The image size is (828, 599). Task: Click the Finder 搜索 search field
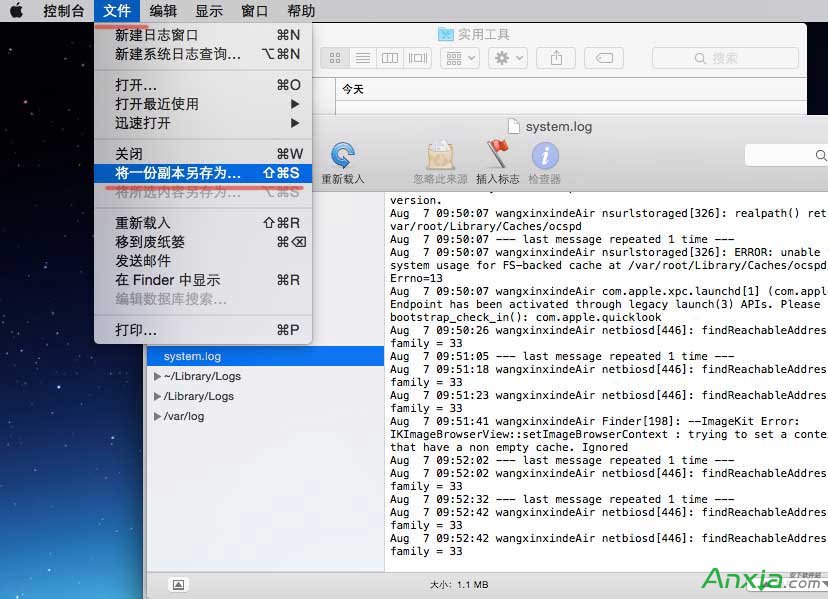pos(725,58)
